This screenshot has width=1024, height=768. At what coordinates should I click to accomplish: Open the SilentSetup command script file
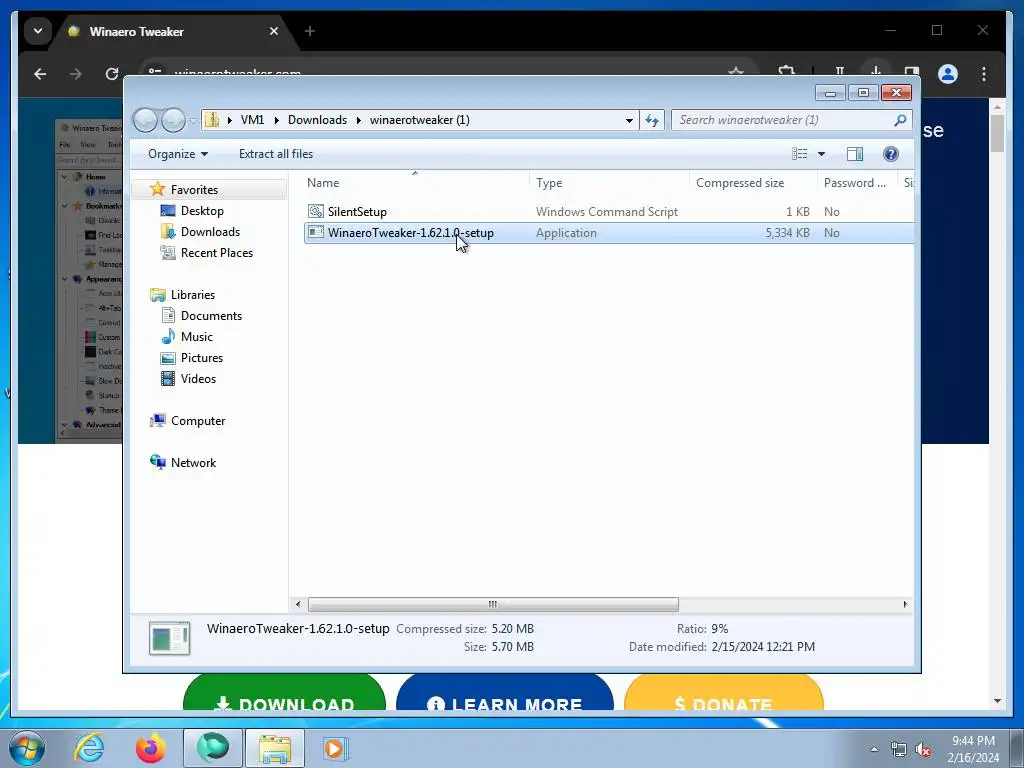pyautogui.click(x=357, y=212)
